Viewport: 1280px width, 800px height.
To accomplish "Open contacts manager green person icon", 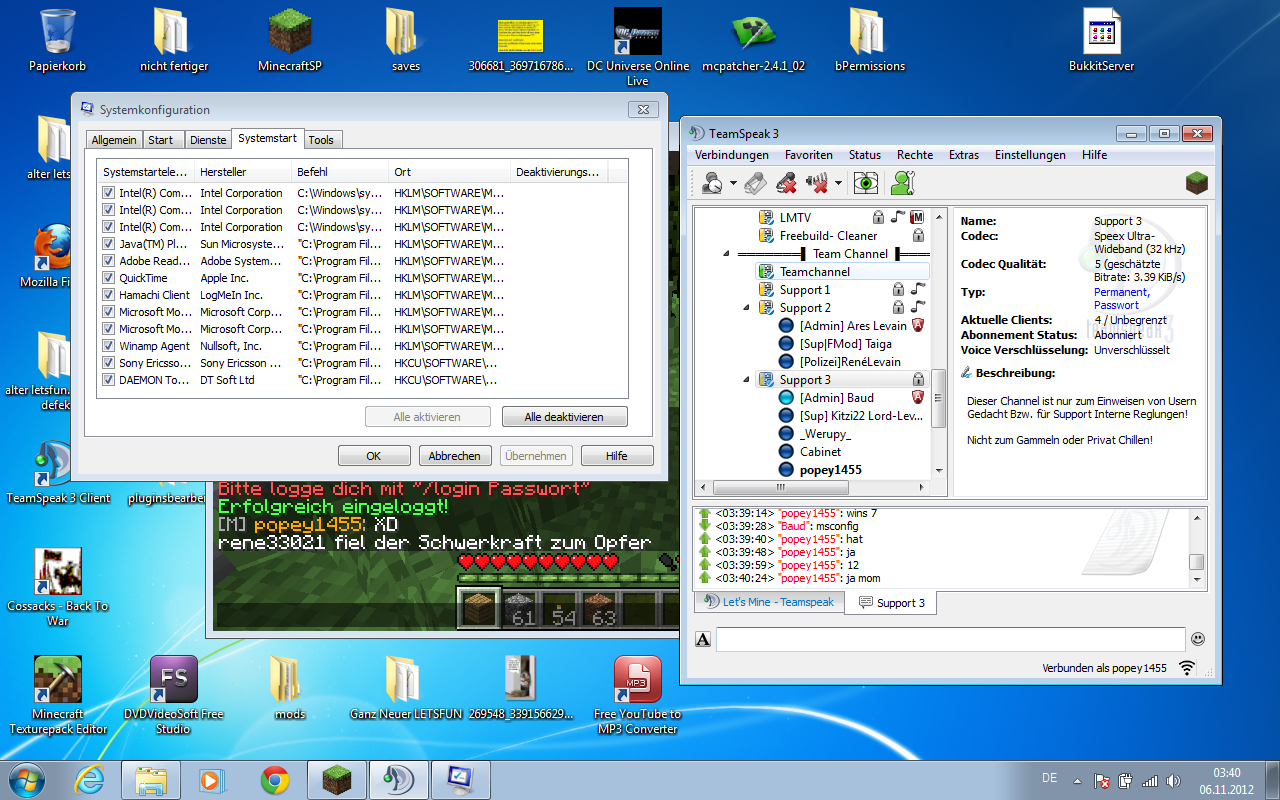I will tap(903, 183).
